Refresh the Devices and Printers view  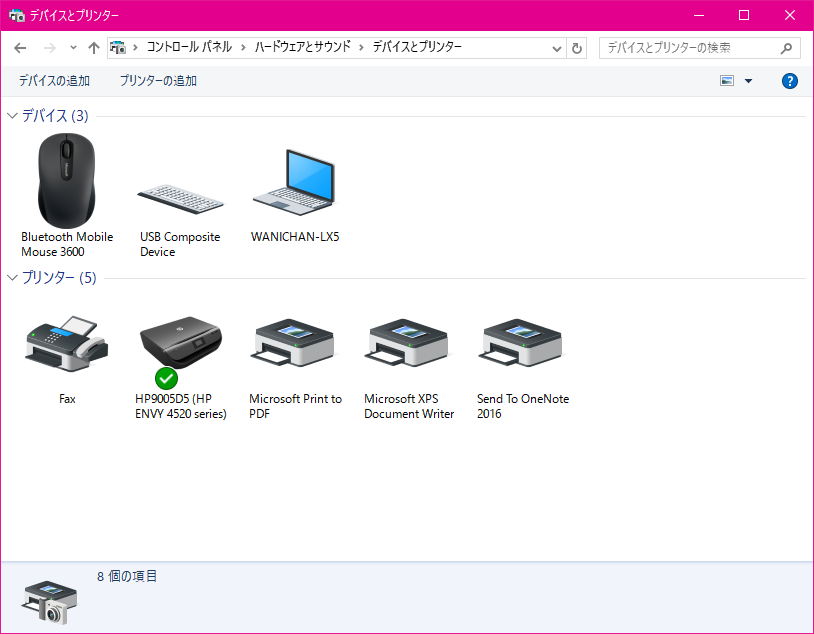(x=577, y=48)
